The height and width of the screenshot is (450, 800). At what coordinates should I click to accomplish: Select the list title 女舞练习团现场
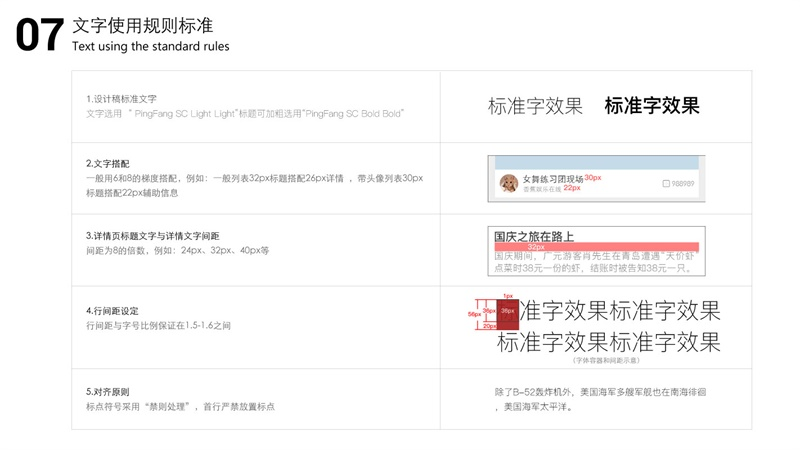click(x=553, y=179)
